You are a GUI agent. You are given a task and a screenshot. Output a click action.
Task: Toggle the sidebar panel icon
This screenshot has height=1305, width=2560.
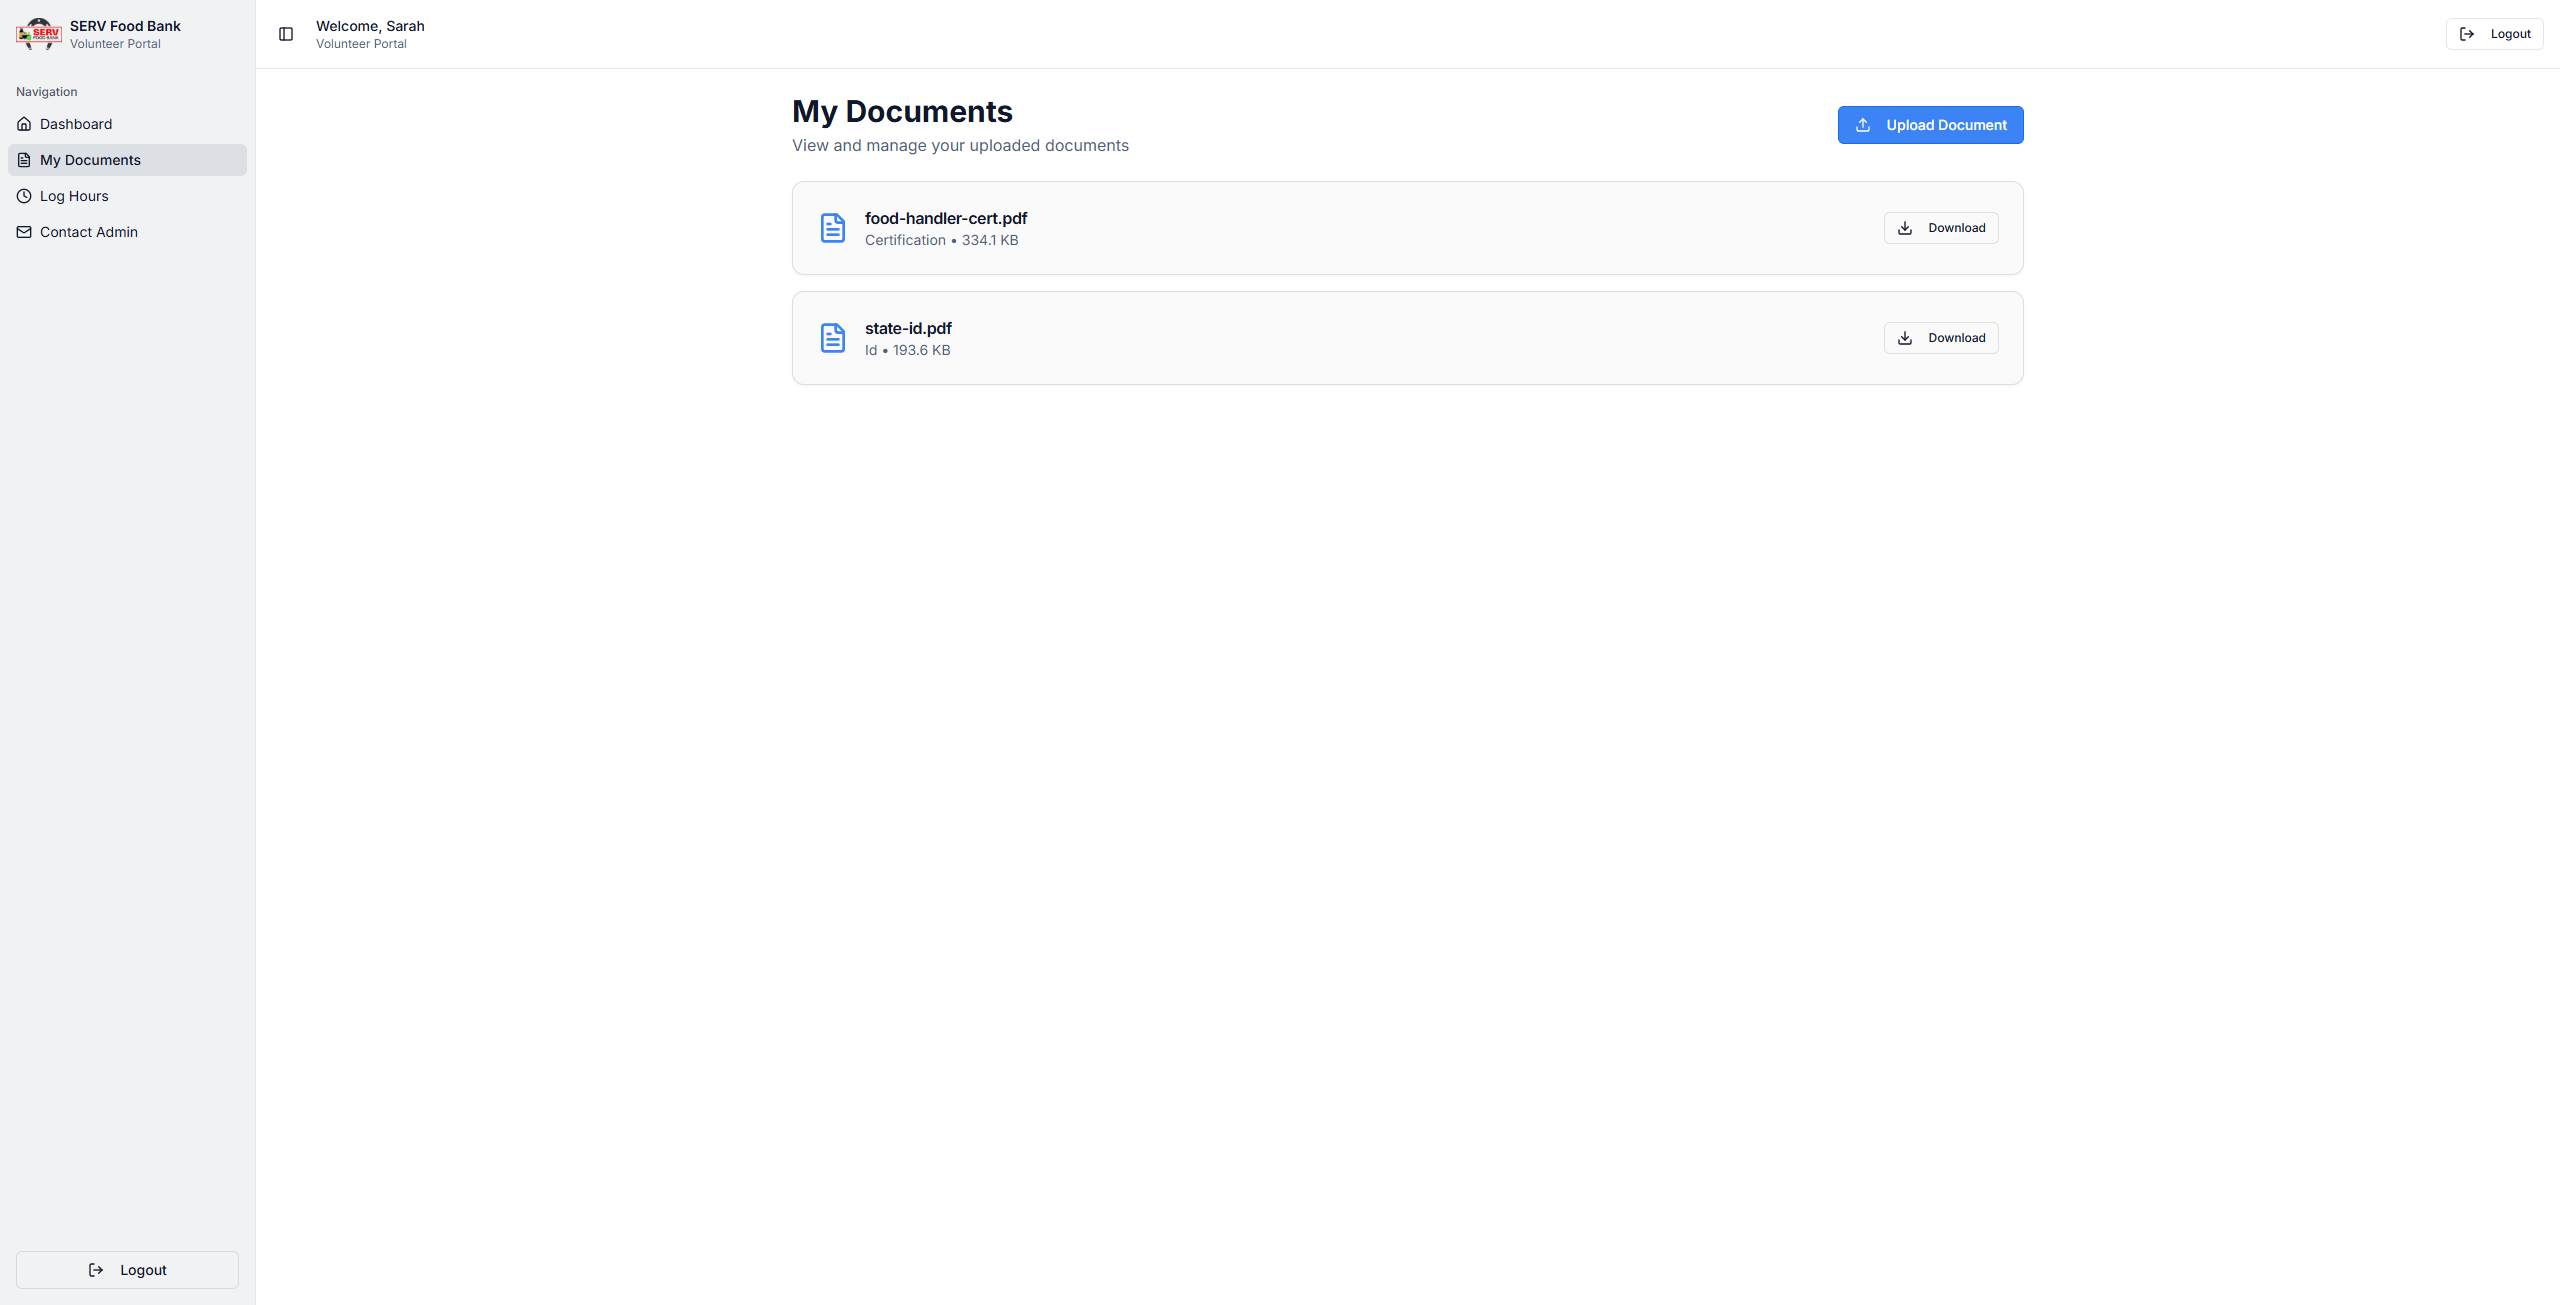tap(286, 34)
